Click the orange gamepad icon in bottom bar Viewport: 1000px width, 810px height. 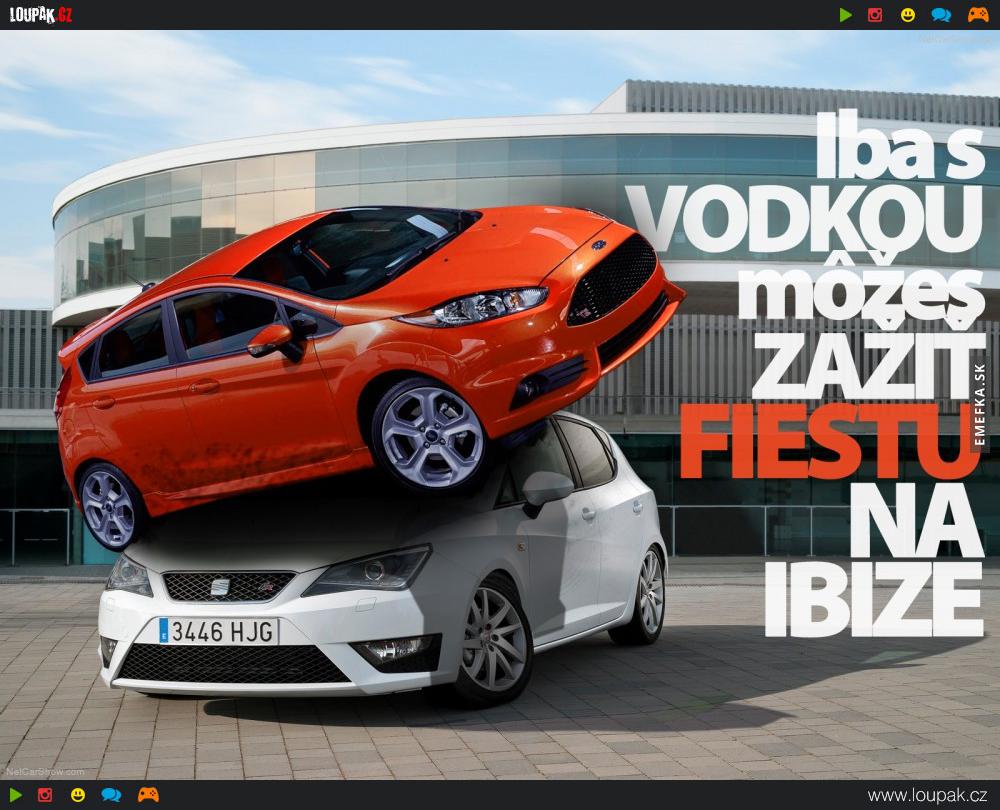coord(148,795)
